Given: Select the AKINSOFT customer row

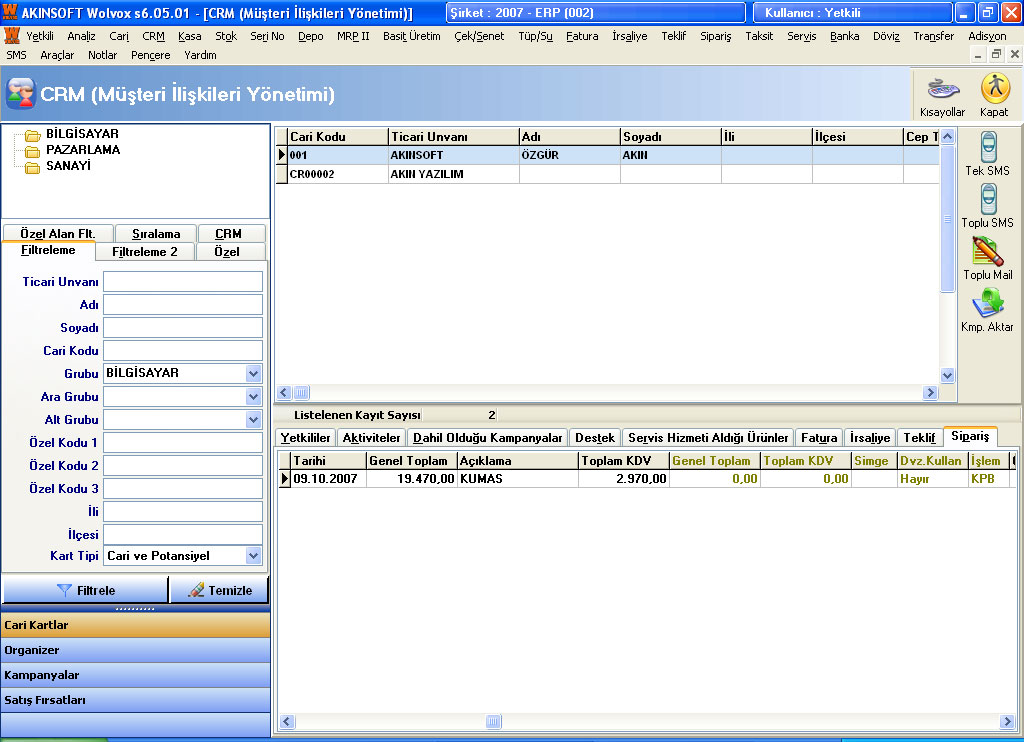Looking at the screenshot, I should (x=608, y=155).
